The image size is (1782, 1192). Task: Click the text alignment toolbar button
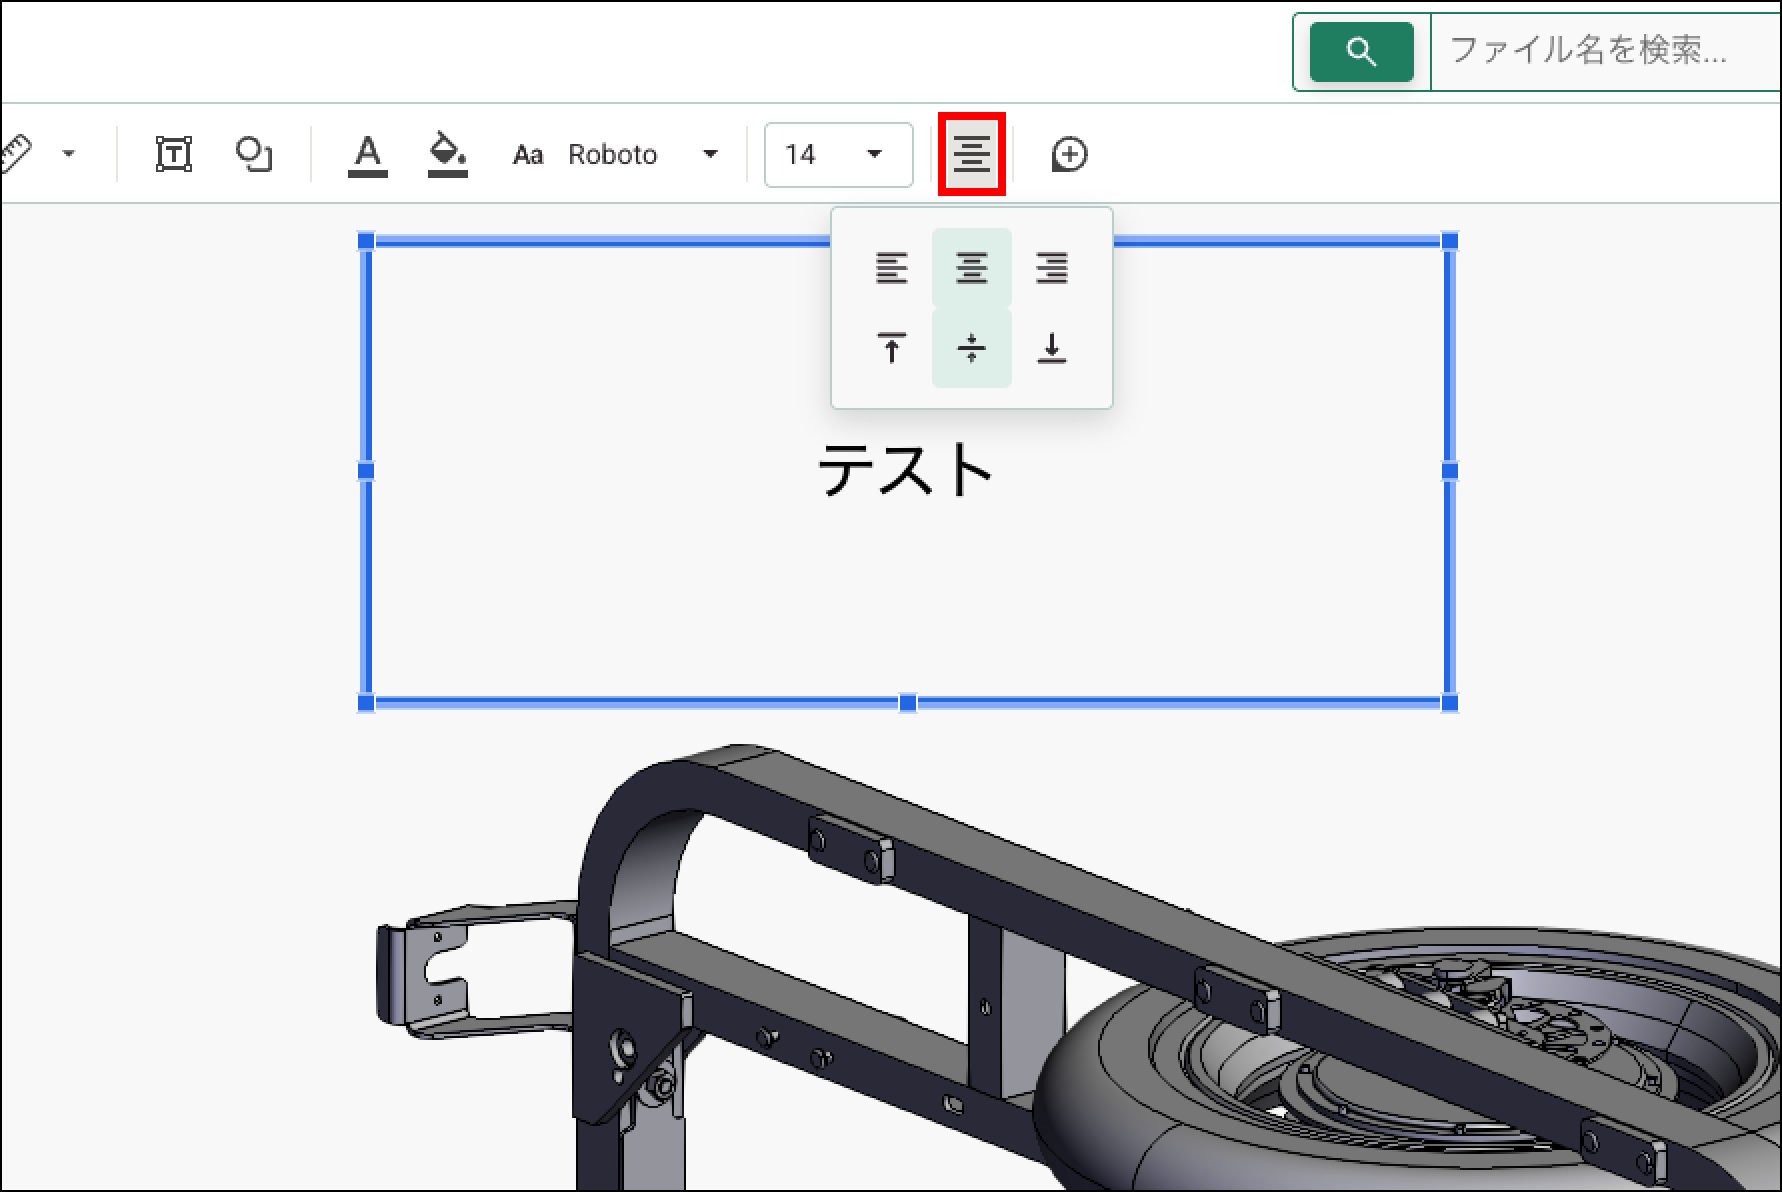[x=971, y=154]
